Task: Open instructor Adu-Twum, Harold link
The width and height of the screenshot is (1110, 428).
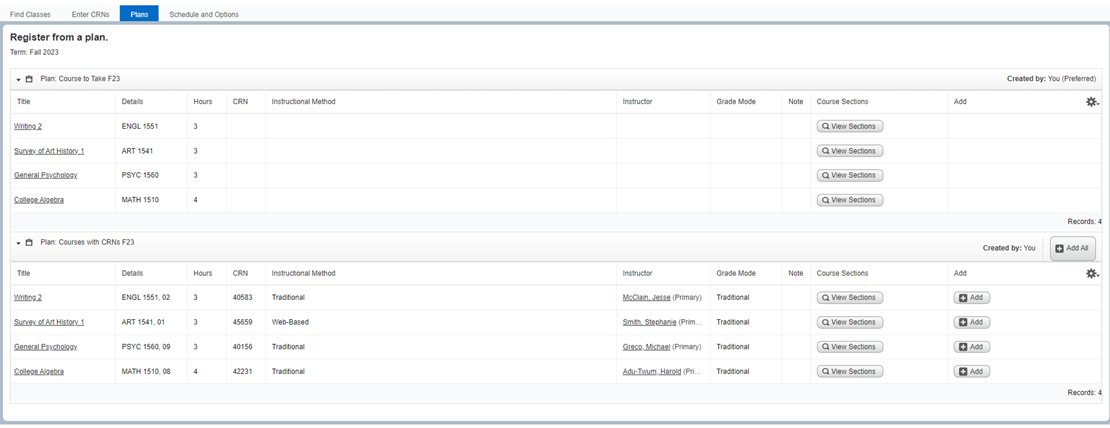Action: pos(652,371)
